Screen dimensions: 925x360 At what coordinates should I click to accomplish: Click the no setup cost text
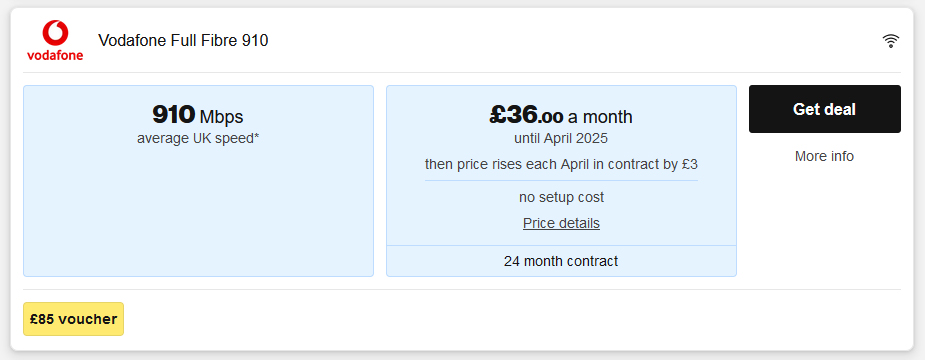[561, 197]
